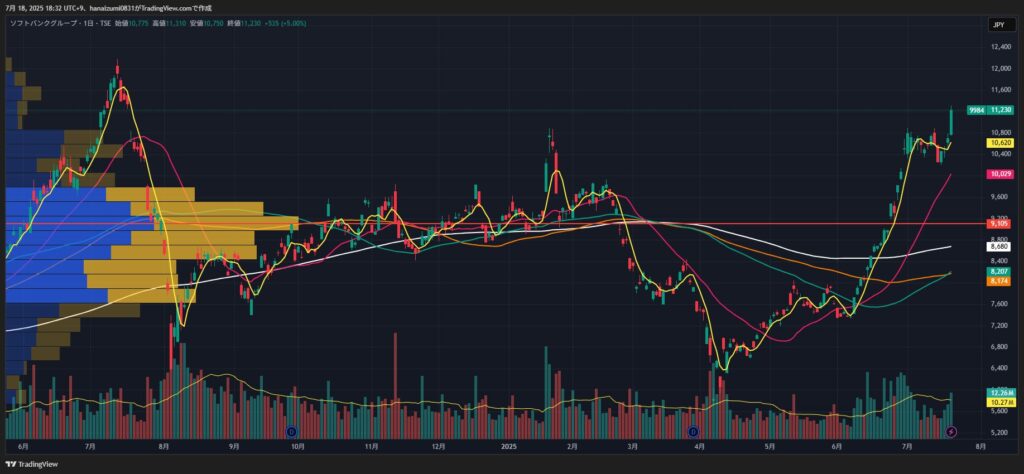Image resolution: width=1024 pixels, height=474 pixels.
Task: Click the 9,600 price axis tick
Action: coord(999,197)
